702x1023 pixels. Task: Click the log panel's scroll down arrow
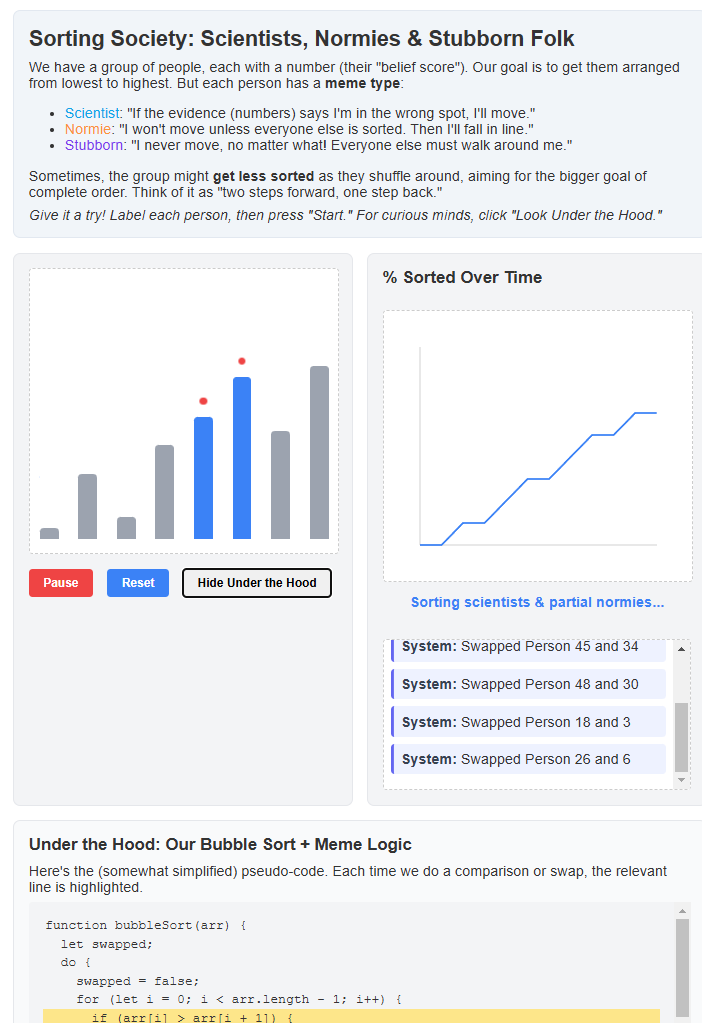[x=682, y=779]
